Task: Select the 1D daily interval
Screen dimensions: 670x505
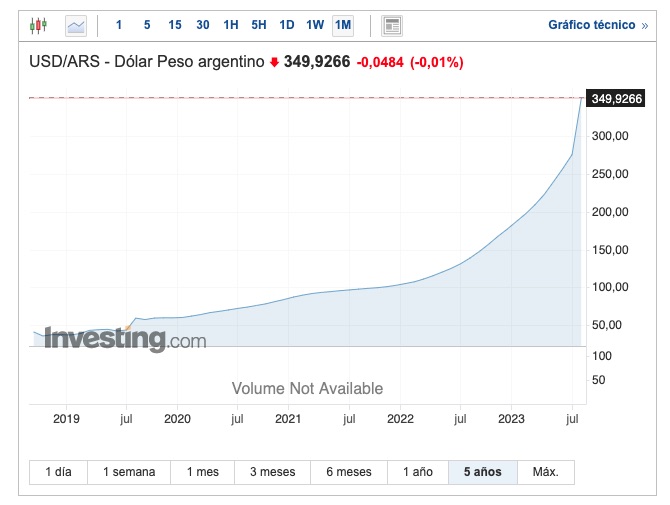Action: pyautogui.click(x=287, y=24)
